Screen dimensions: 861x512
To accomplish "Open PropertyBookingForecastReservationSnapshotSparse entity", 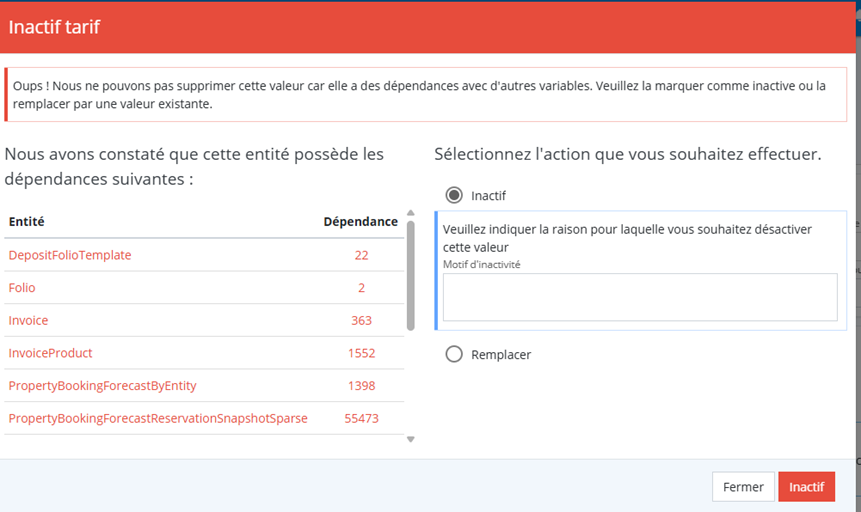I will coord(158,418).
